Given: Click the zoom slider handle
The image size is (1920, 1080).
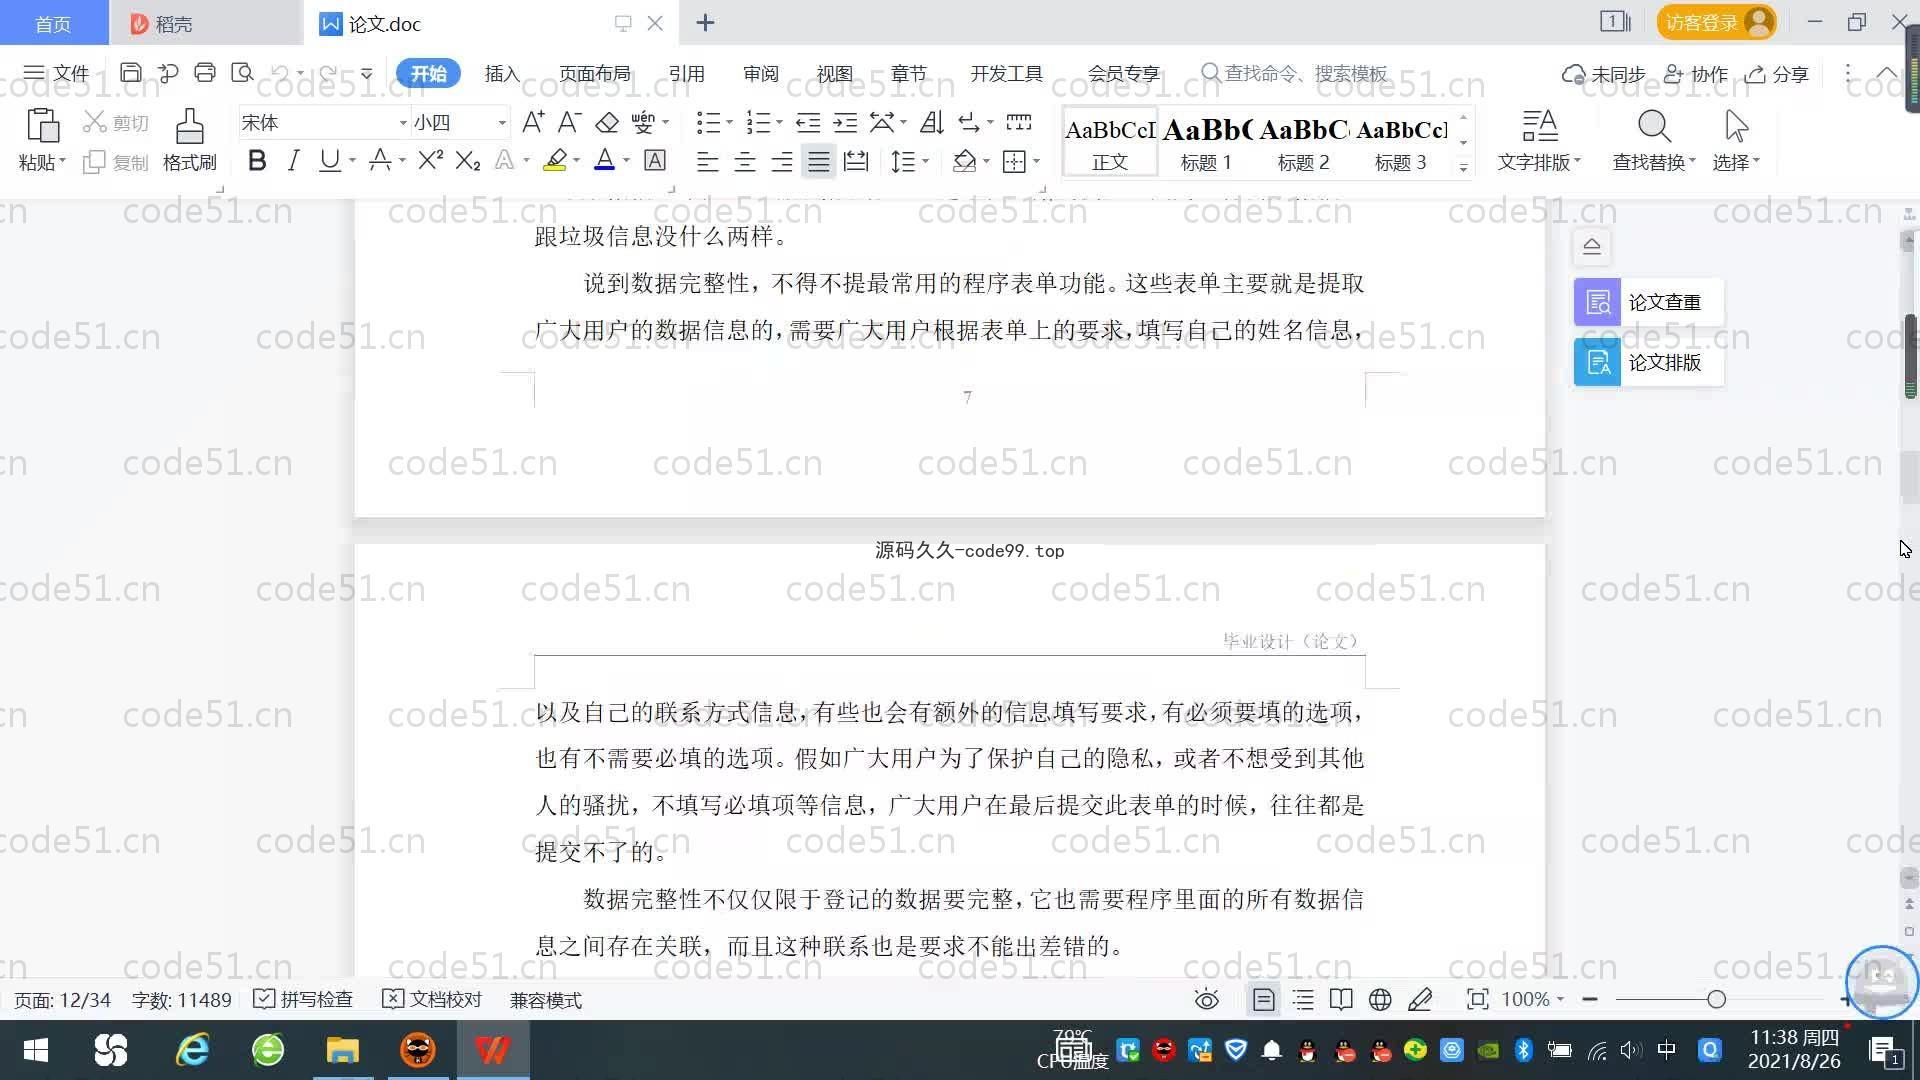Looking at the screenshot, I should pos(1717,1000).
